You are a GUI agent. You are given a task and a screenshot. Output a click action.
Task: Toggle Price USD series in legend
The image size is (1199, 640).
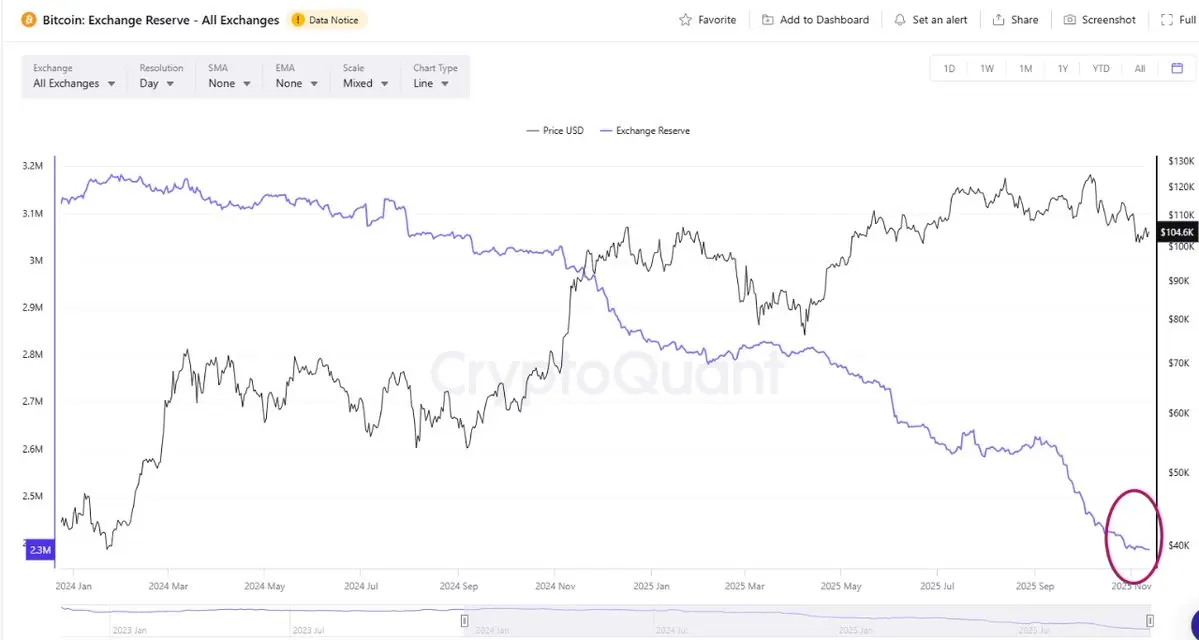click(x=555, y=131)
